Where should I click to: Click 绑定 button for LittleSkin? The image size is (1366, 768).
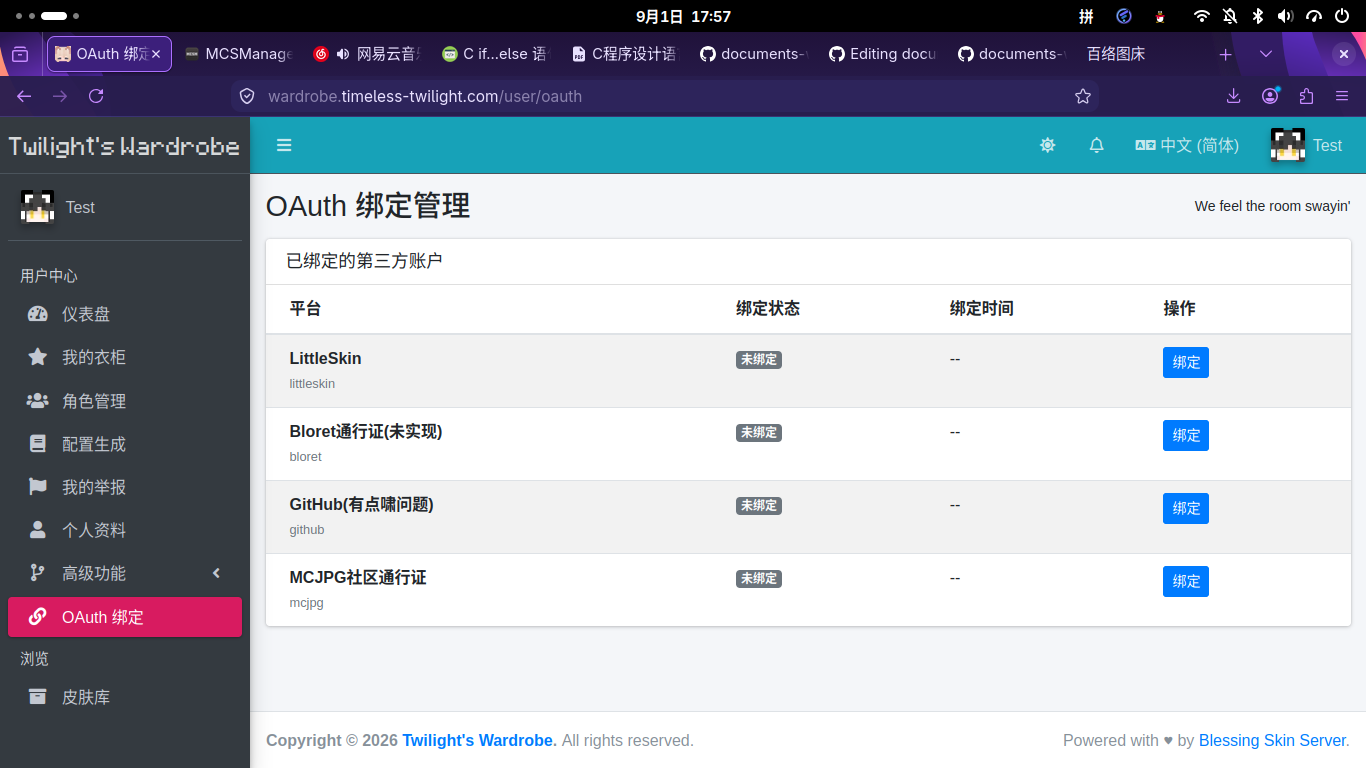(1186, 362)
